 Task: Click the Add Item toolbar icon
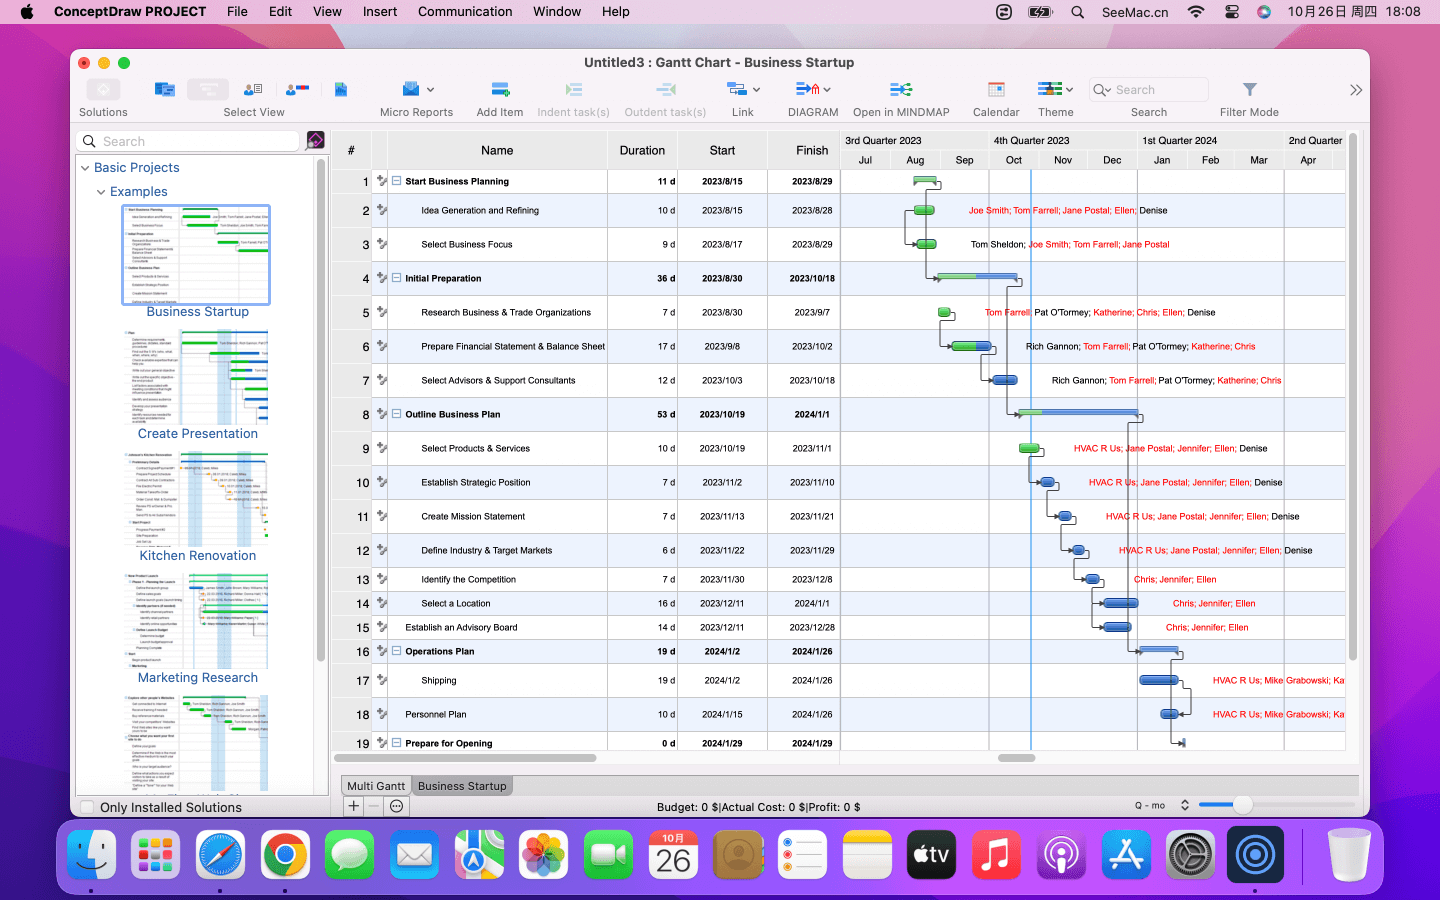500,90
